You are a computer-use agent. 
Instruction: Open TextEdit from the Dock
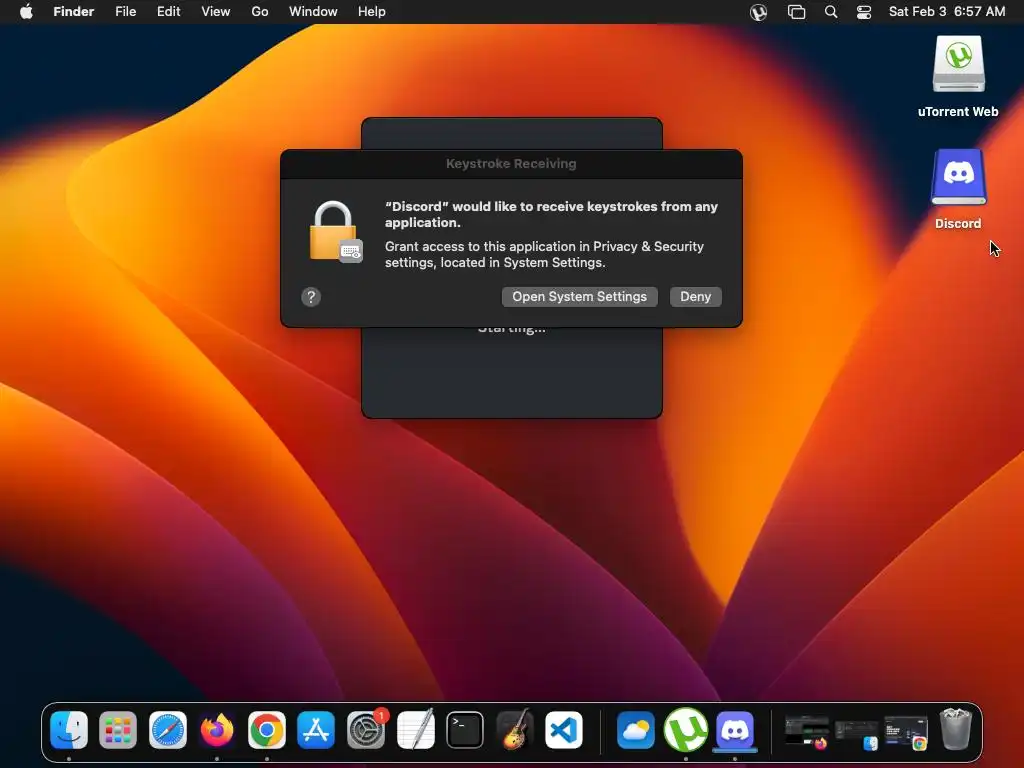(415, 729)
